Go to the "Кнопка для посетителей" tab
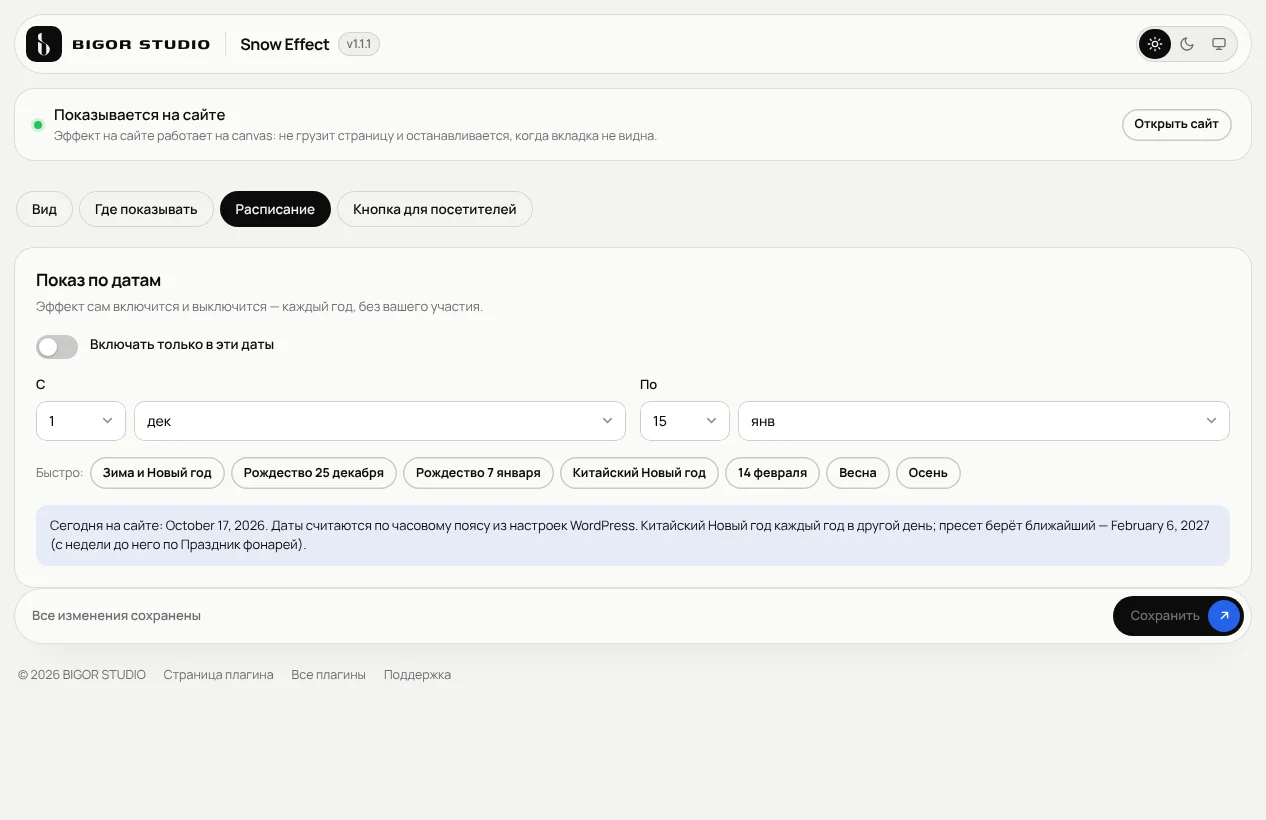The width and height of the screenshot is (1266, 820). [x=435, y=209]
